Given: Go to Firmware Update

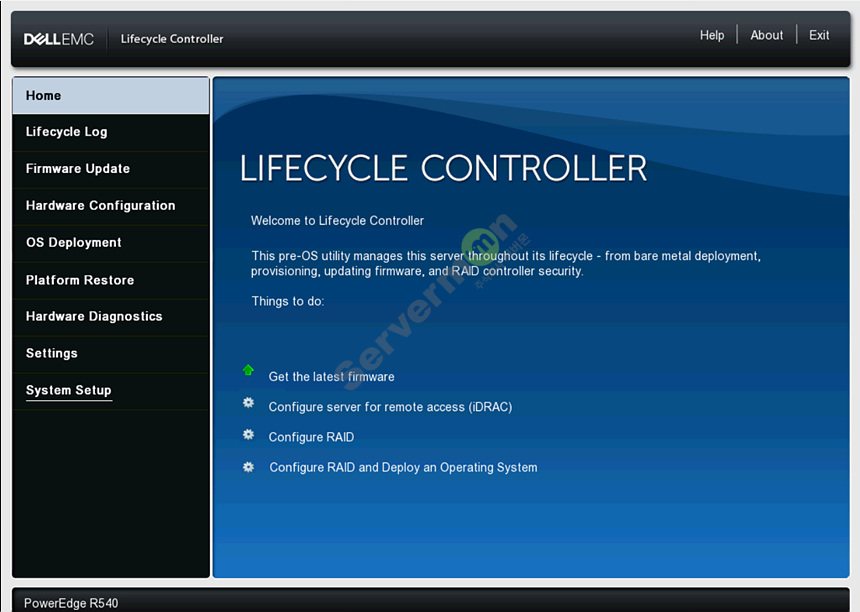Looking at the screenshot, I should click(x=111, y=169).
